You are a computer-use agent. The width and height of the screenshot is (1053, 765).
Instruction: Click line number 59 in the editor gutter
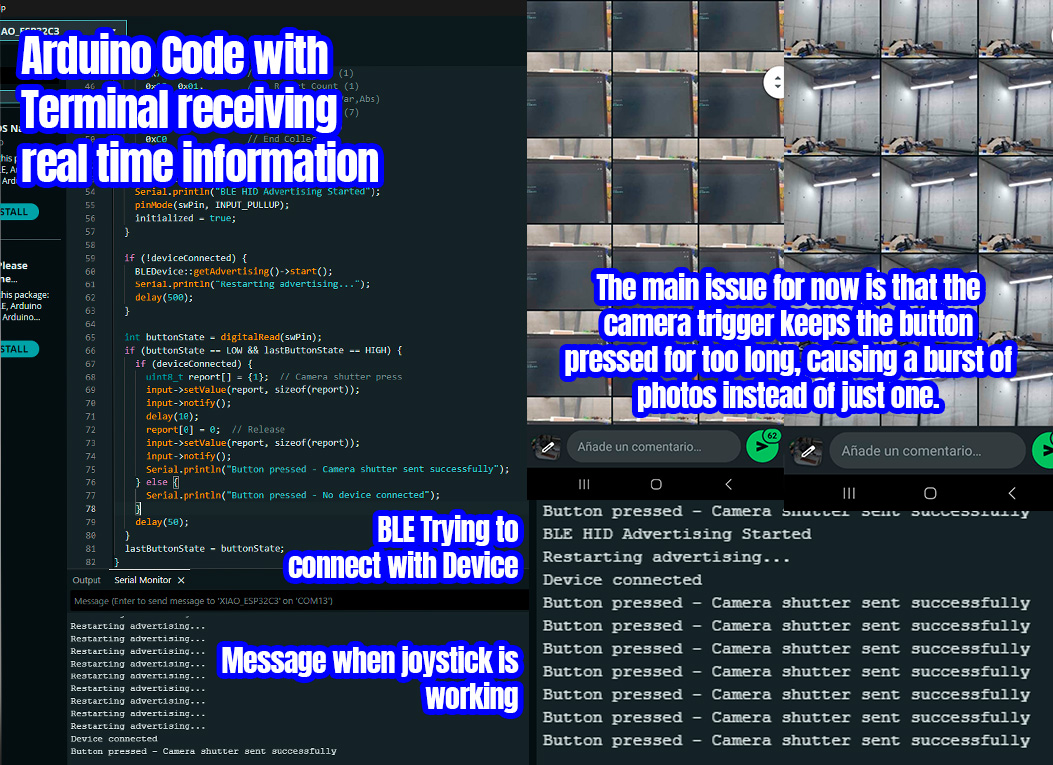(90, 258)
